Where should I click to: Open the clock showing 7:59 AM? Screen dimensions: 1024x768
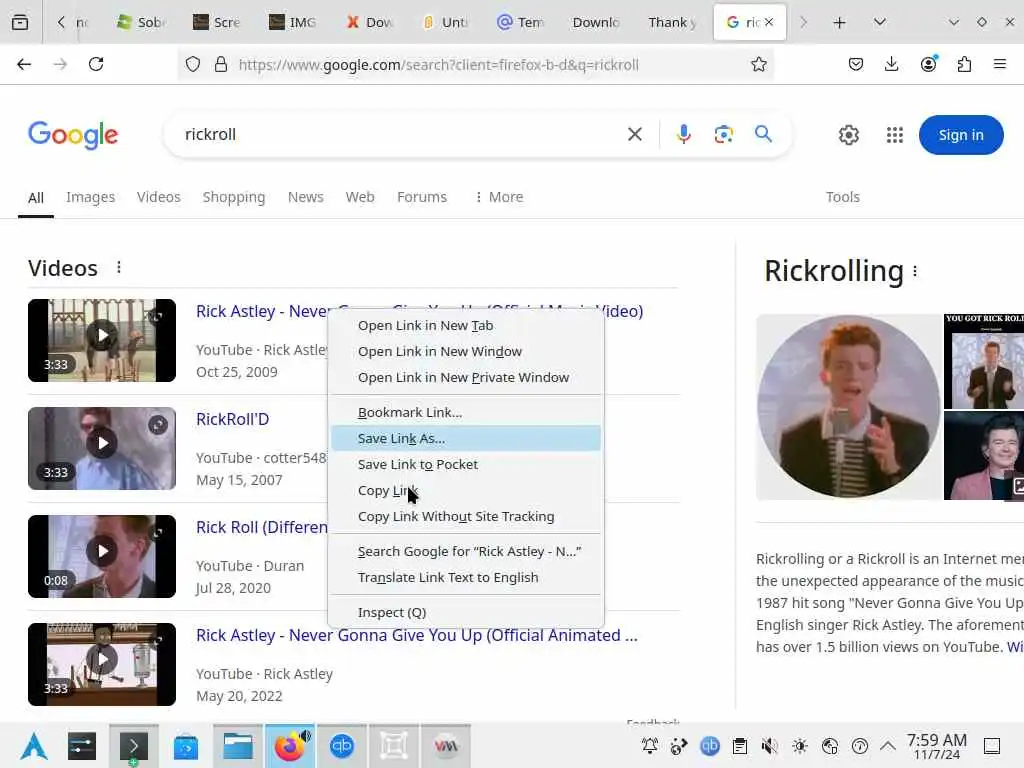(x=936, y=746)
